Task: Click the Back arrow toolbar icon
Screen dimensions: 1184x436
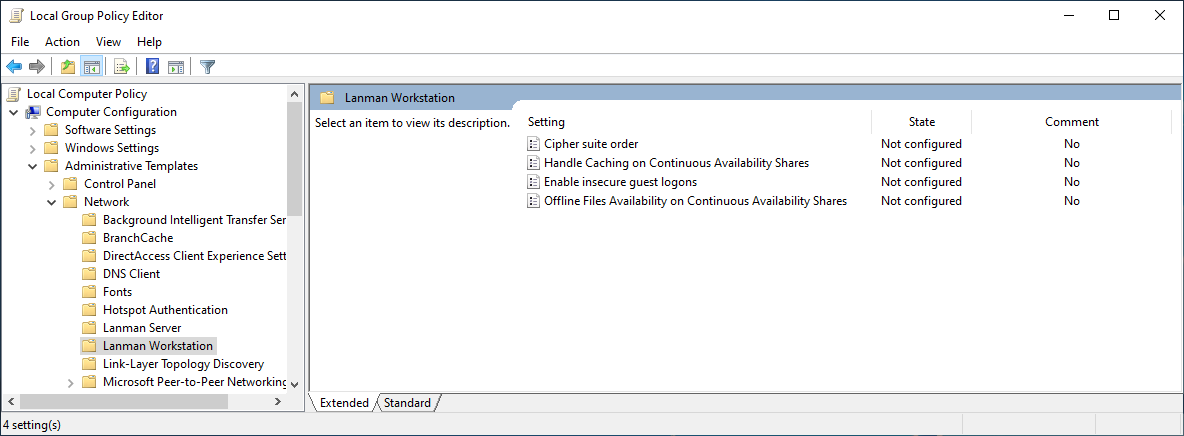Action: (x=14, y=67)
